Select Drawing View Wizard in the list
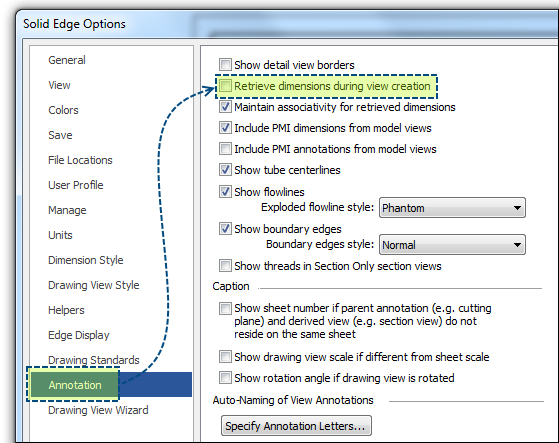Viewport: 559px width, 443px height. 98,410
